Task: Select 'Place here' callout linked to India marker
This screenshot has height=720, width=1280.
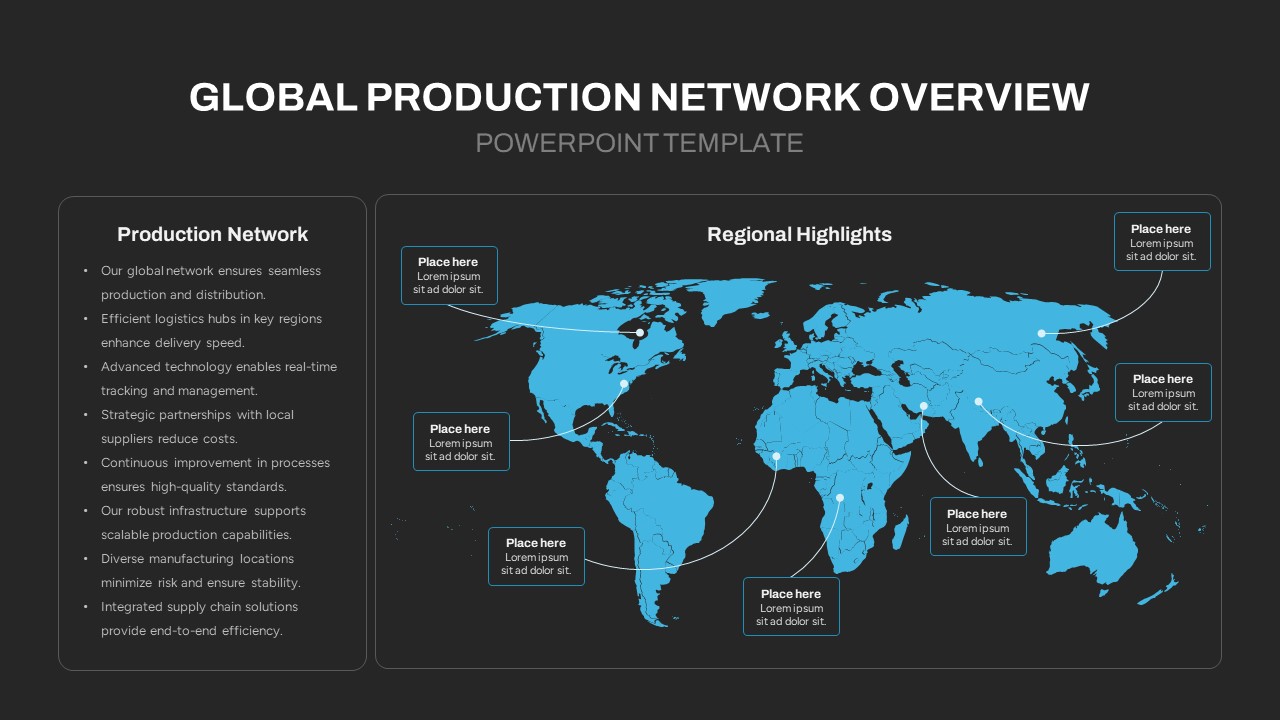Action: [x=1163, y=392]
